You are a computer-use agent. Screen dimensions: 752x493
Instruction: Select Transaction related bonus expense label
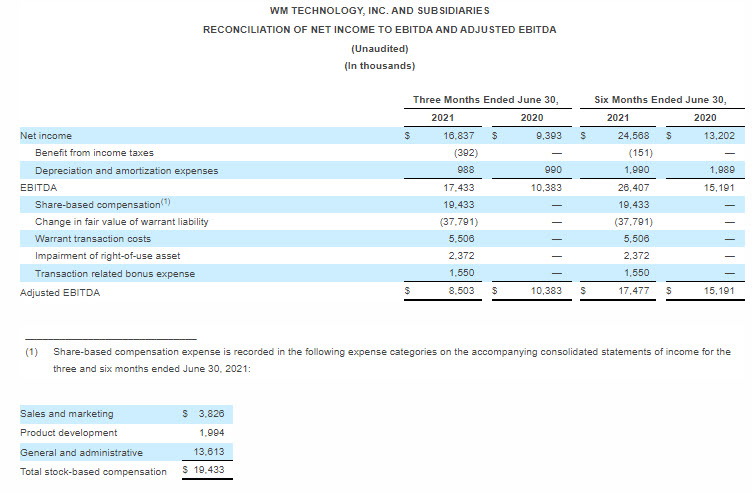click(115, 274)
